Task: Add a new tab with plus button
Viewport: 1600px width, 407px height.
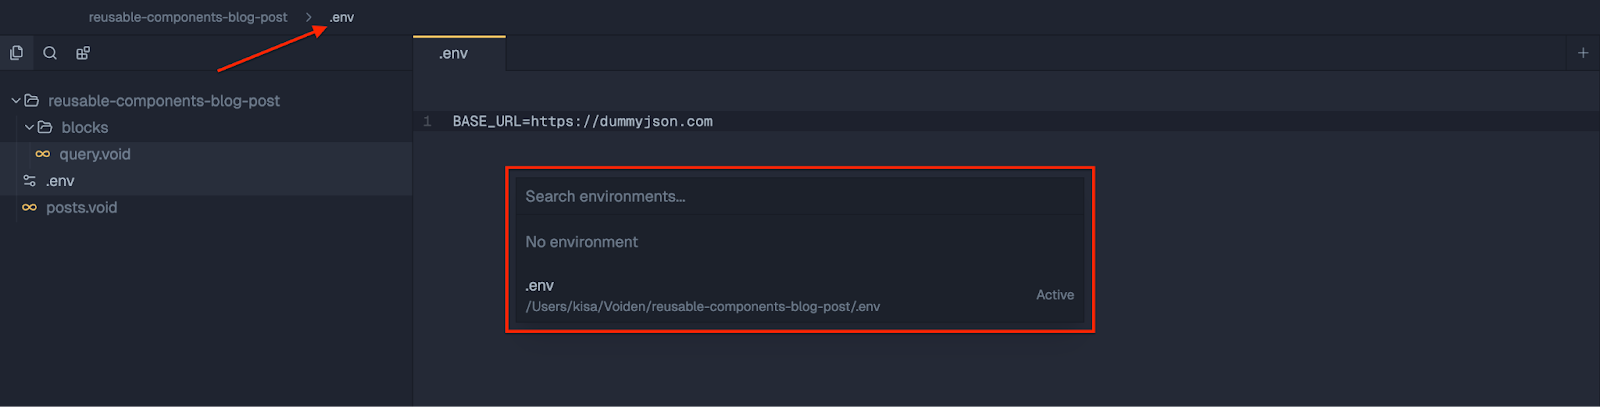Action: [x=1583, y=53]
